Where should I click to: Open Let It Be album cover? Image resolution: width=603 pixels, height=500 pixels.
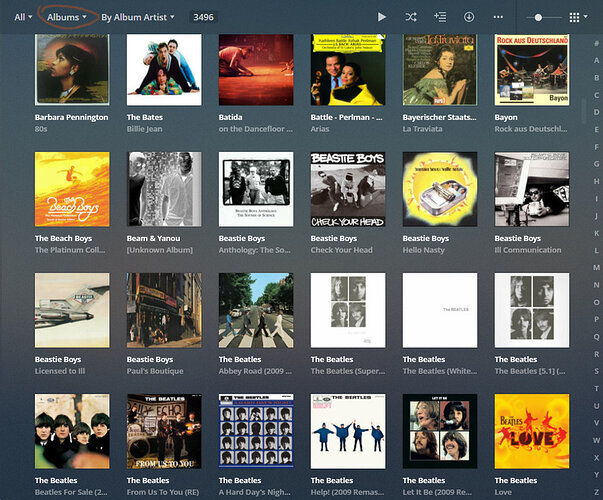pos(440,431)
